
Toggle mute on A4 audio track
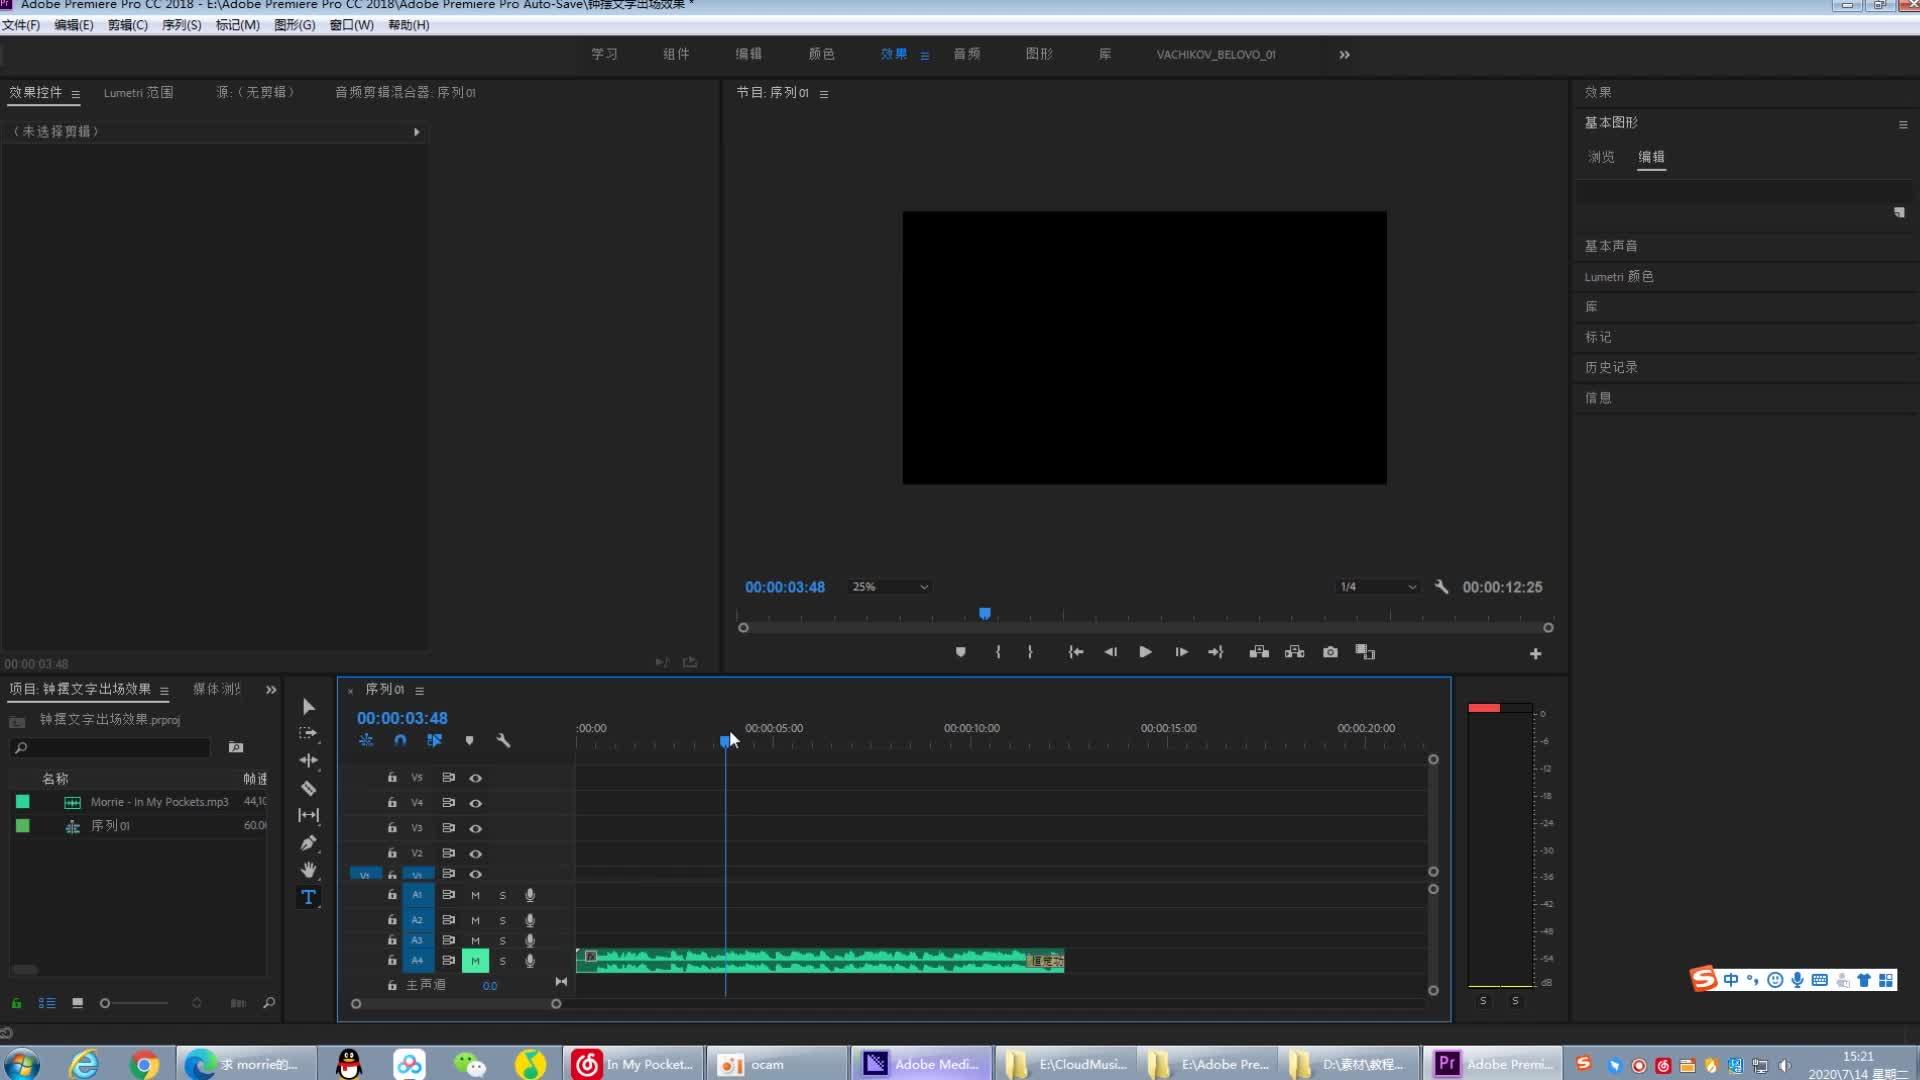click(475, 960)
